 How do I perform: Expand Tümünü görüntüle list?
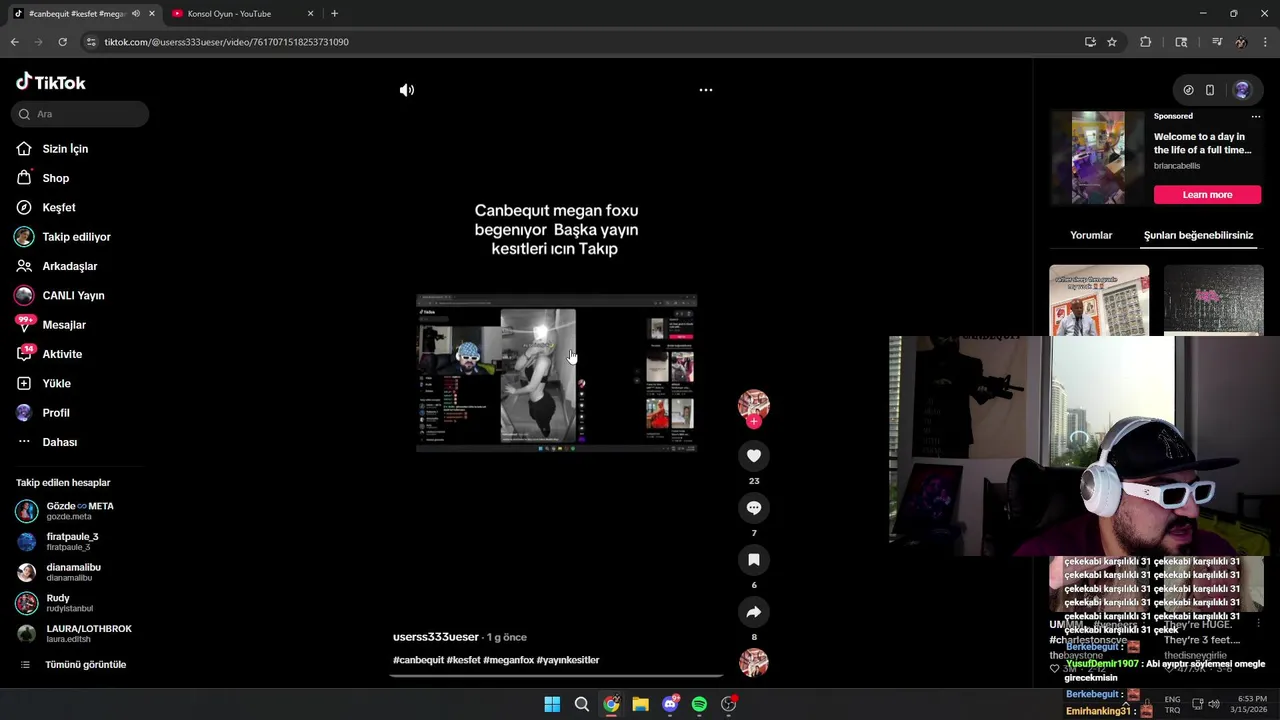pyautogui.click(x=85, y=665)
